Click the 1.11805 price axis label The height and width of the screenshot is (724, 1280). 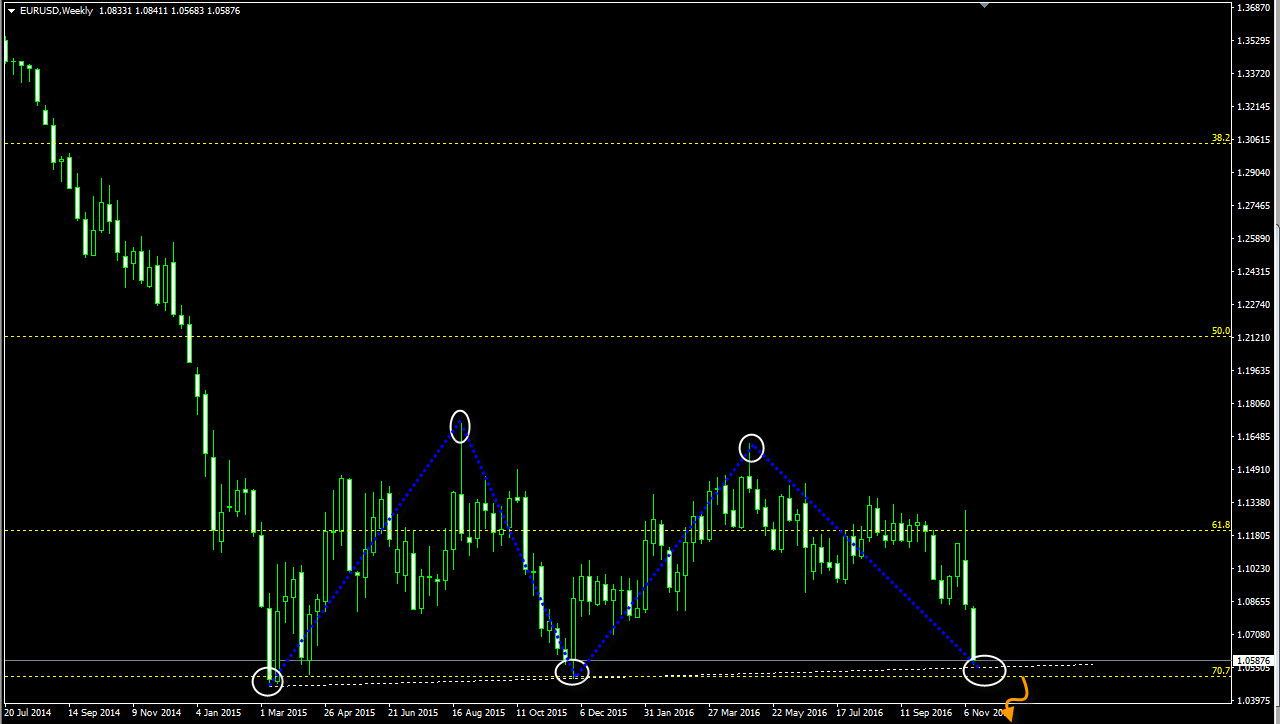click(x=1254, y=536)
